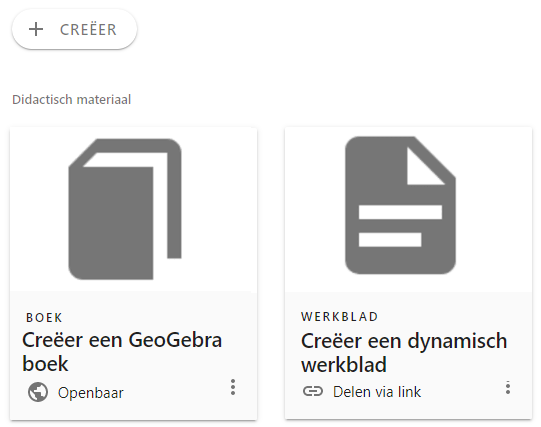
Task: Click the Openbaar visibility label
Action: point(90,393)
